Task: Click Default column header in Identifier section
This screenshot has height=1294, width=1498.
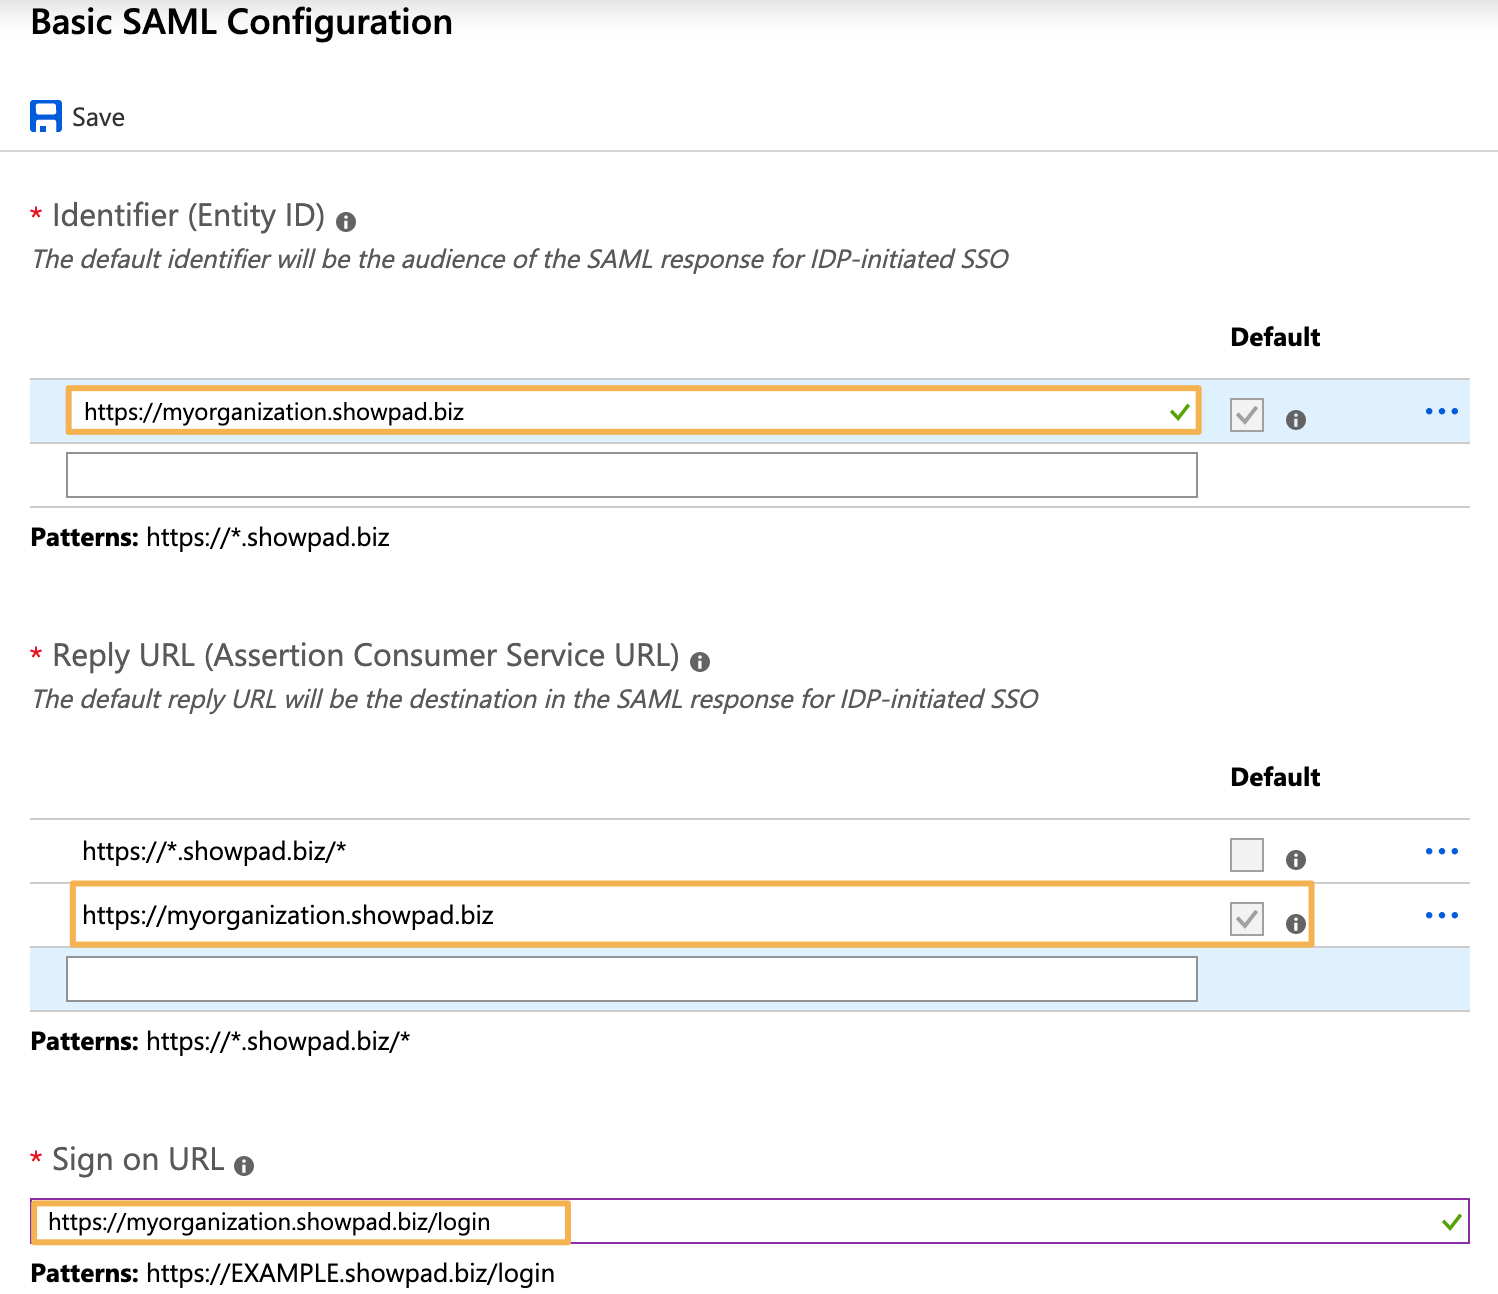Action: [x=1275, y=337]
